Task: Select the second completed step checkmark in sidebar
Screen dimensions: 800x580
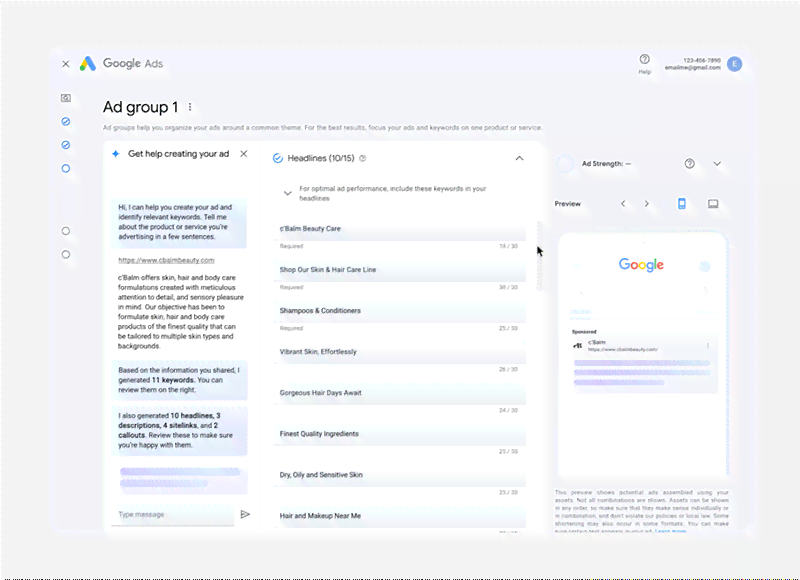Action: coord(66,145)
